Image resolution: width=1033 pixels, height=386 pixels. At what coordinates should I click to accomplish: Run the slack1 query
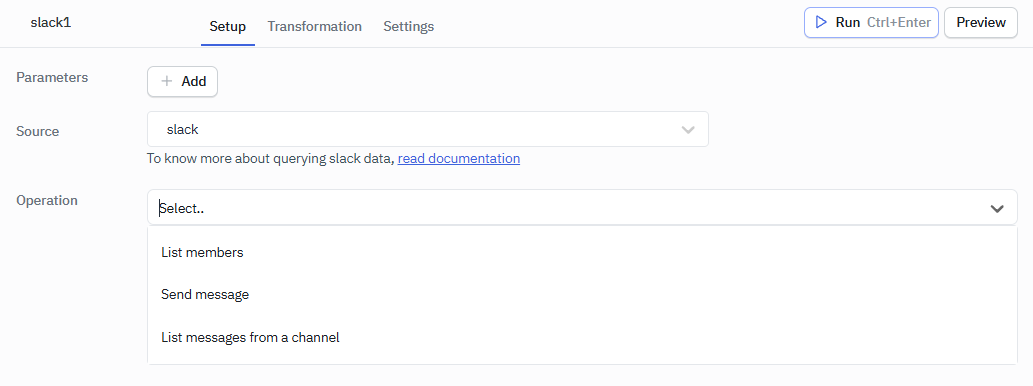pos(871,22)
